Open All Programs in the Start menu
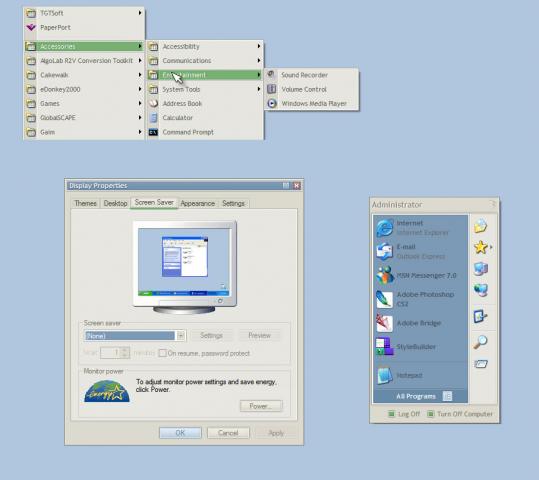The height and width of the screenshot is (480, 539). [420, 396]
